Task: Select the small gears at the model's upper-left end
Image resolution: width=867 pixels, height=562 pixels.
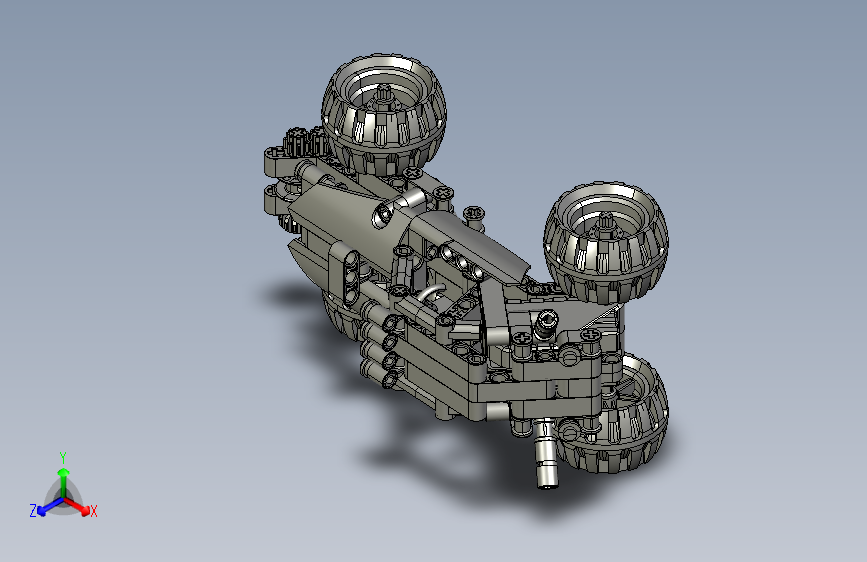Action: coord(303,142)
